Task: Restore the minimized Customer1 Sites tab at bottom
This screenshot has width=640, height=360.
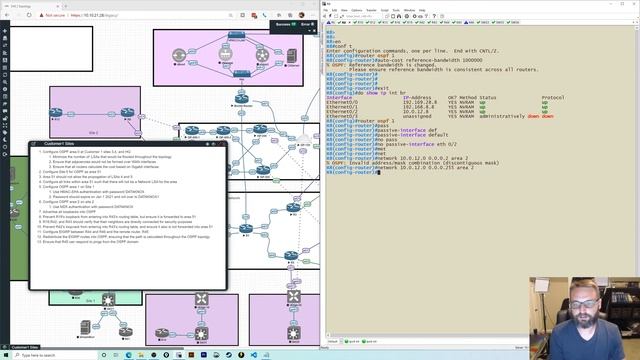Action: pos(24,347)
